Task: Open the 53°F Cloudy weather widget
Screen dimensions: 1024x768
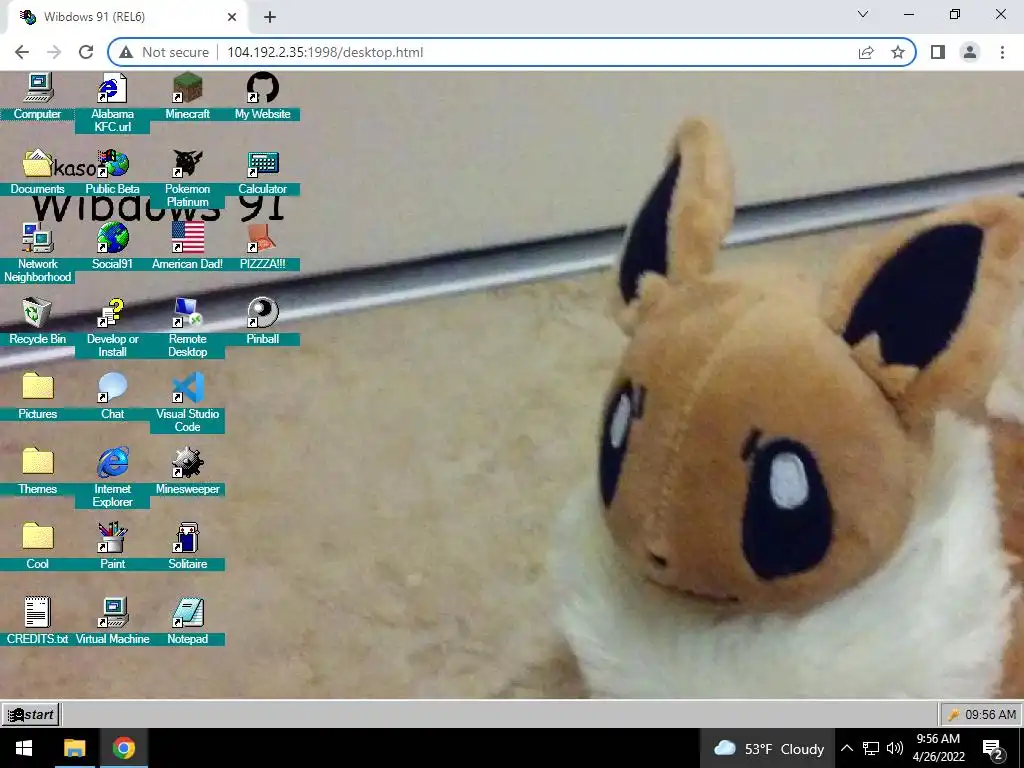Action: 769,748
